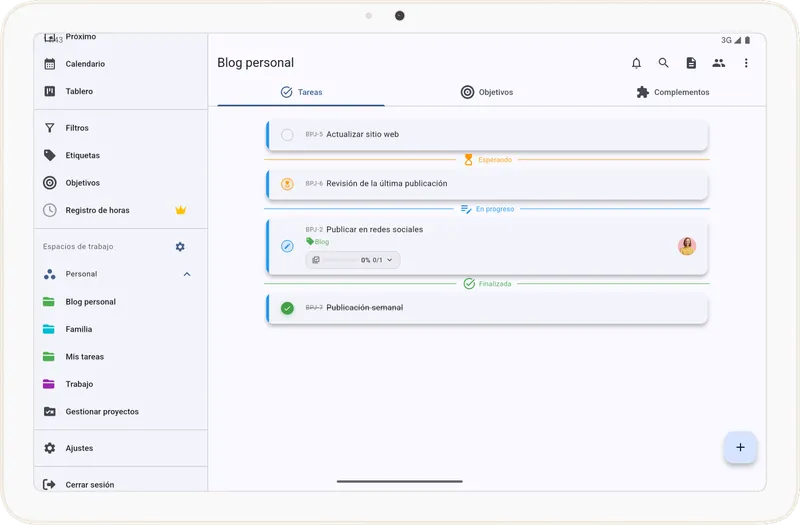Screen dimensions: 800x525
Task: Mark "Actualizar sitio web" as complete
Action: point(287,135)
